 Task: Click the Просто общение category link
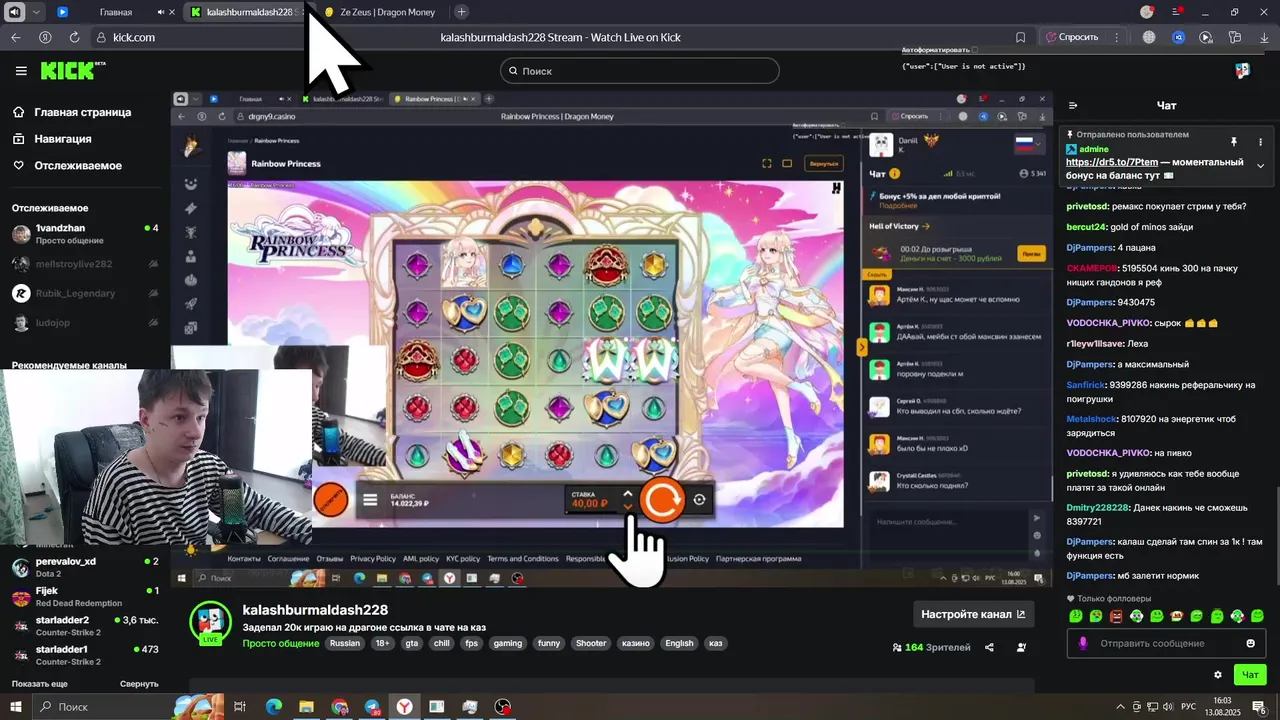click(281, 643)
